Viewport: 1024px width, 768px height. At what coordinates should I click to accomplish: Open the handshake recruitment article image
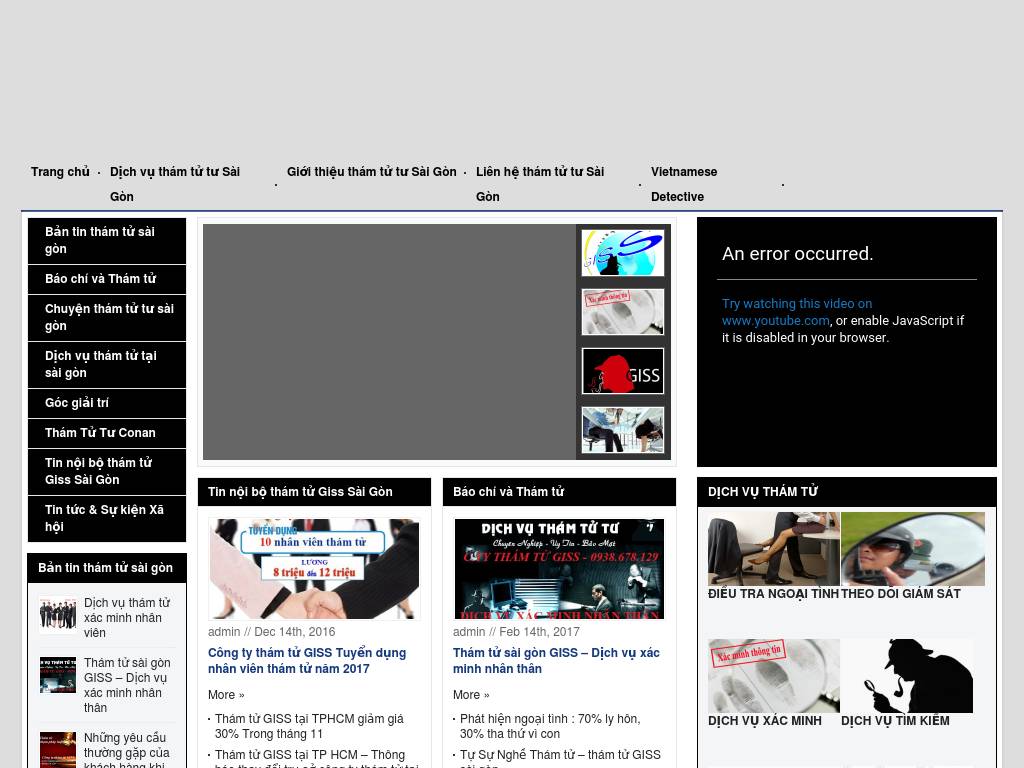point(314,568)
